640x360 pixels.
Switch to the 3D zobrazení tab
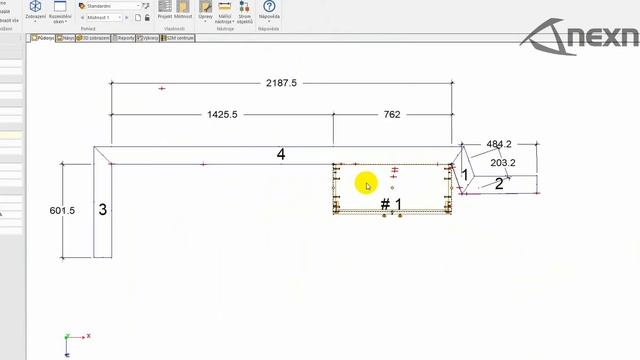(x=93, y=38)
